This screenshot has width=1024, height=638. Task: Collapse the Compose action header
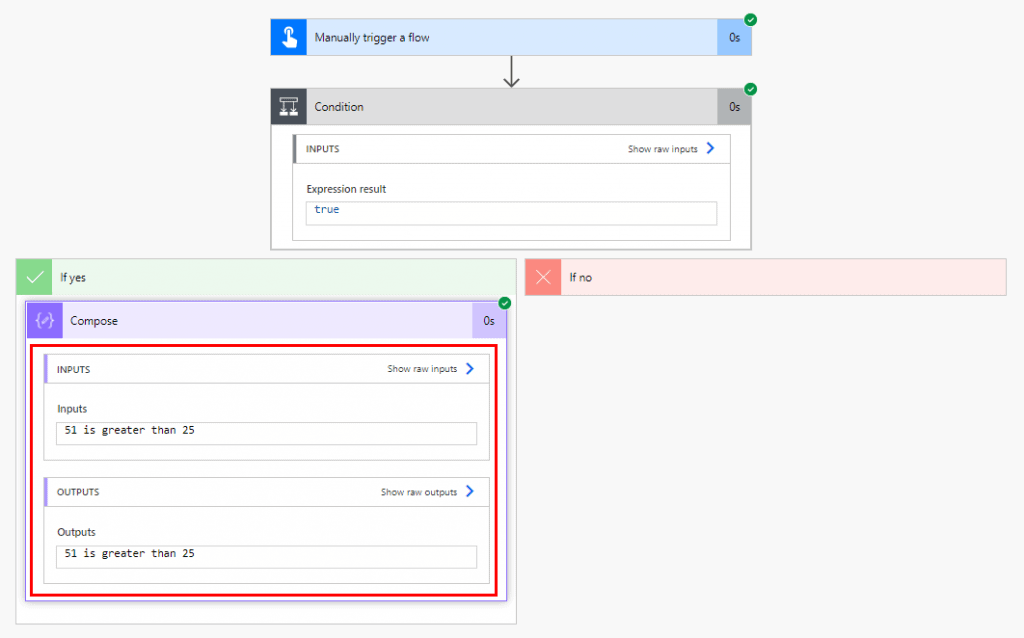(266, 321)
